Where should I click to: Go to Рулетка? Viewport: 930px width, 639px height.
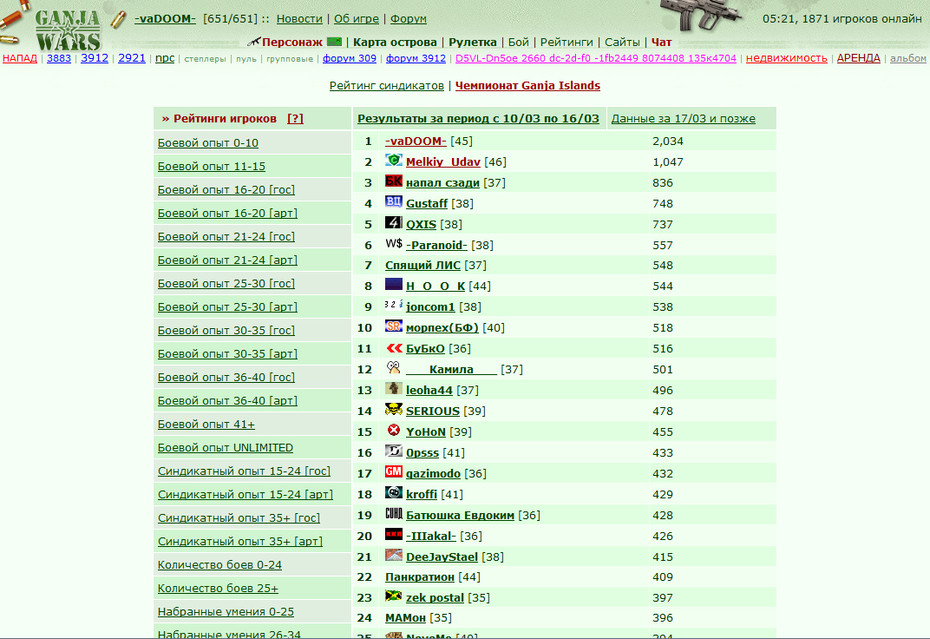point(472,42)
